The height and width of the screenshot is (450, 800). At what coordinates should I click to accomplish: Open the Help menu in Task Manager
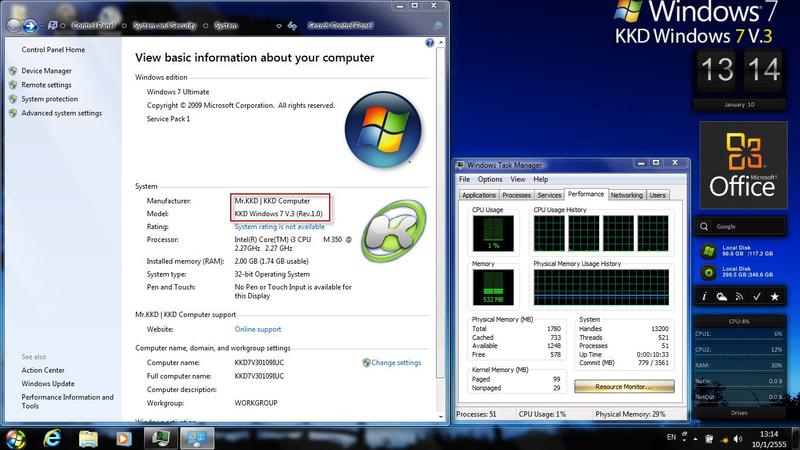(541, 180)
